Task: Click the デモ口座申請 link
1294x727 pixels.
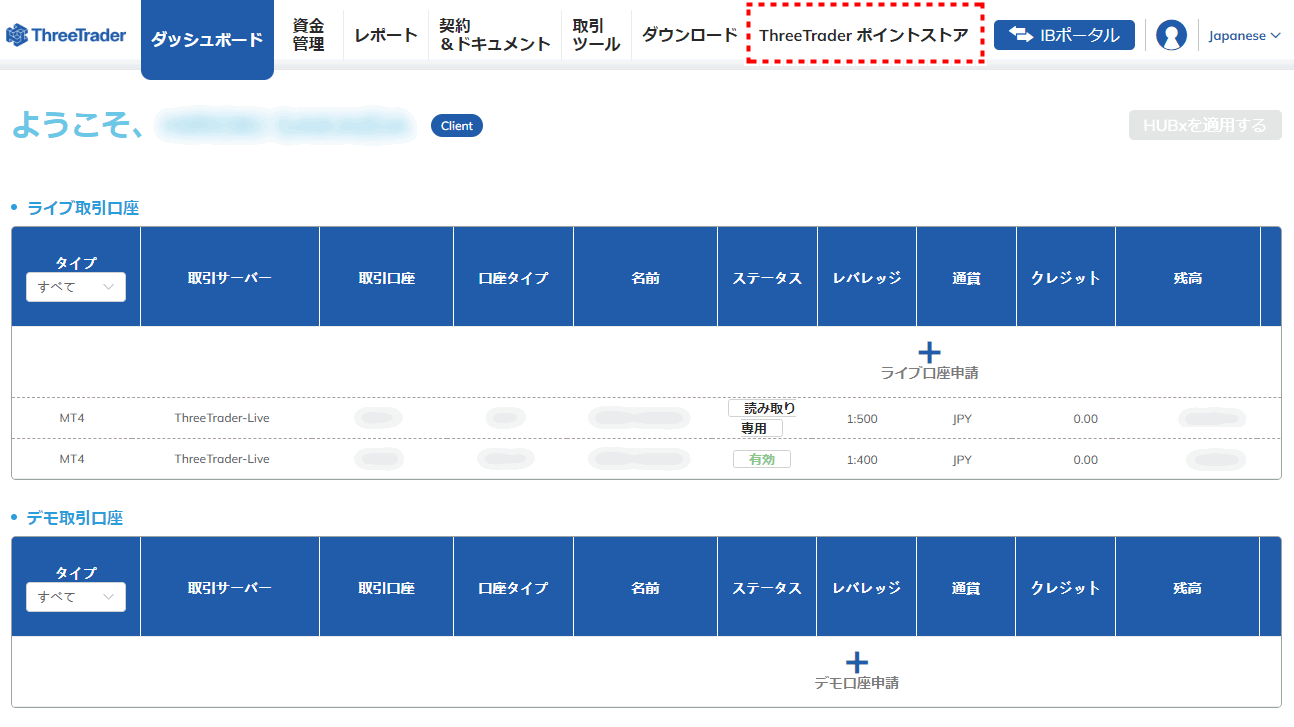Action: pos(857,683)
